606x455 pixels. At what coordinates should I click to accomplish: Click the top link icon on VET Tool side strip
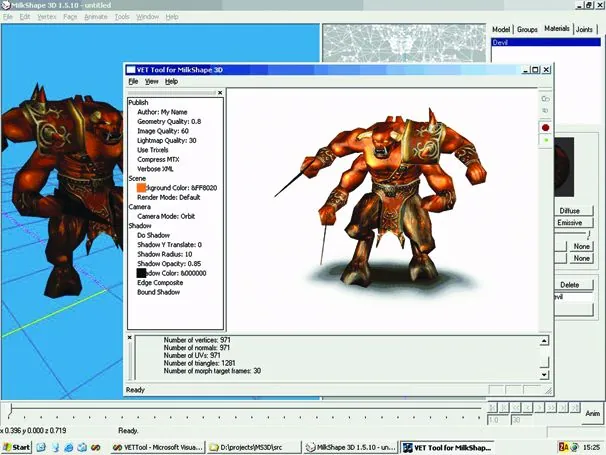[545, 99]
